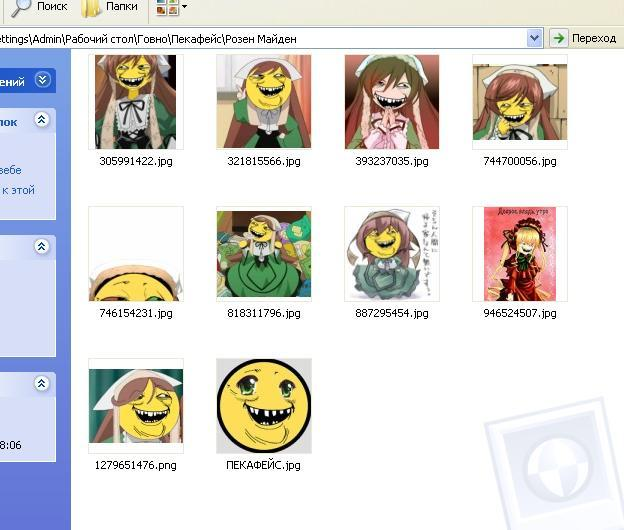The width and height of the screenshot is (624, 530).
Task: Click the file name label 818311796.jpg
Action: click(x=264, y=313)
